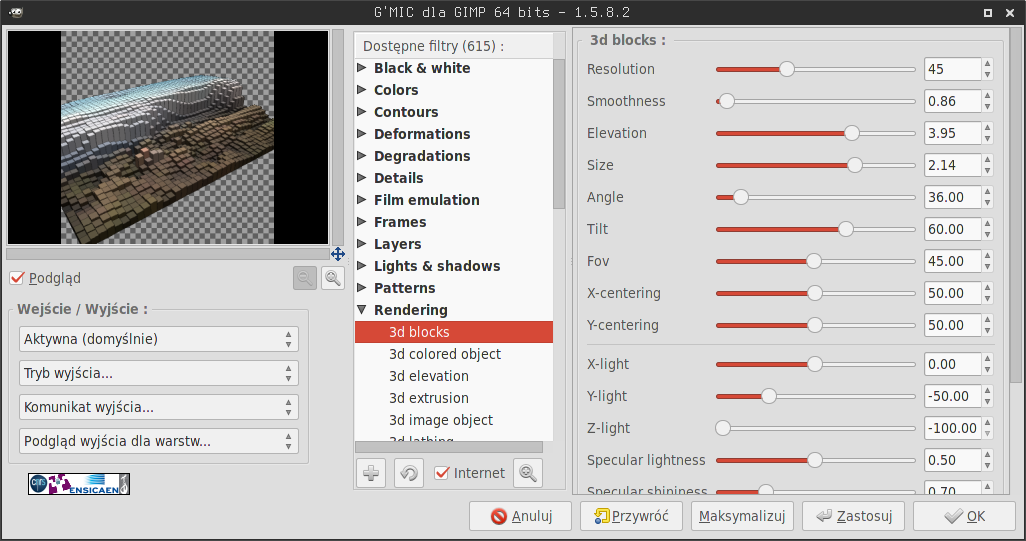This screenshot has height=541, width=1026.
Task: Click the Elevation slider handle
Action: click(851, 133)
